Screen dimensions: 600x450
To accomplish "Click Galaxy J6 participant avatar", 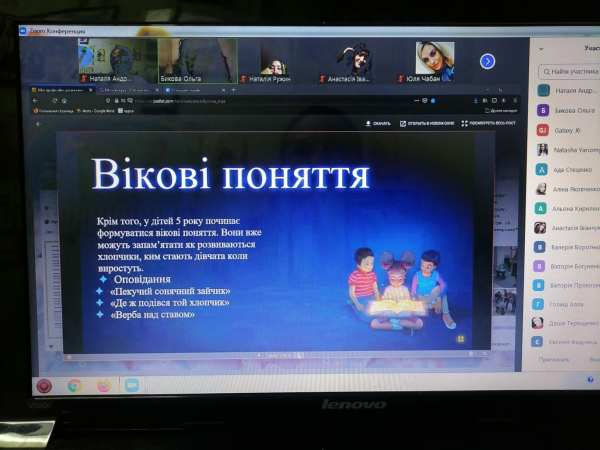I will pyautogui.click(x=541, y=130).
